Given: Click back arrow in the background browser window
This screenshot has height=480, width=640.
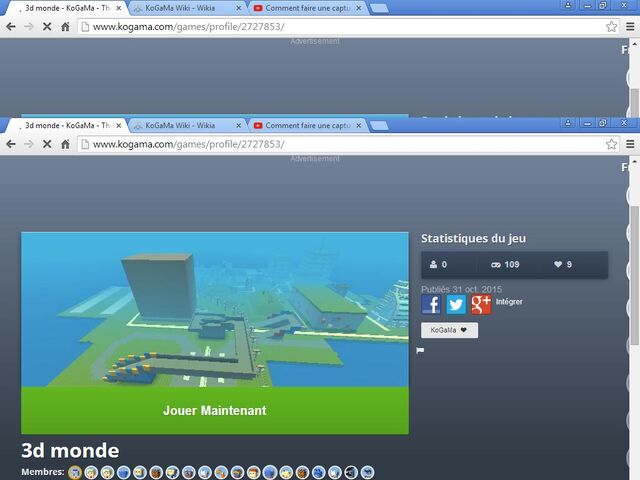Looking at the screenshot, I should coord(11,27).
